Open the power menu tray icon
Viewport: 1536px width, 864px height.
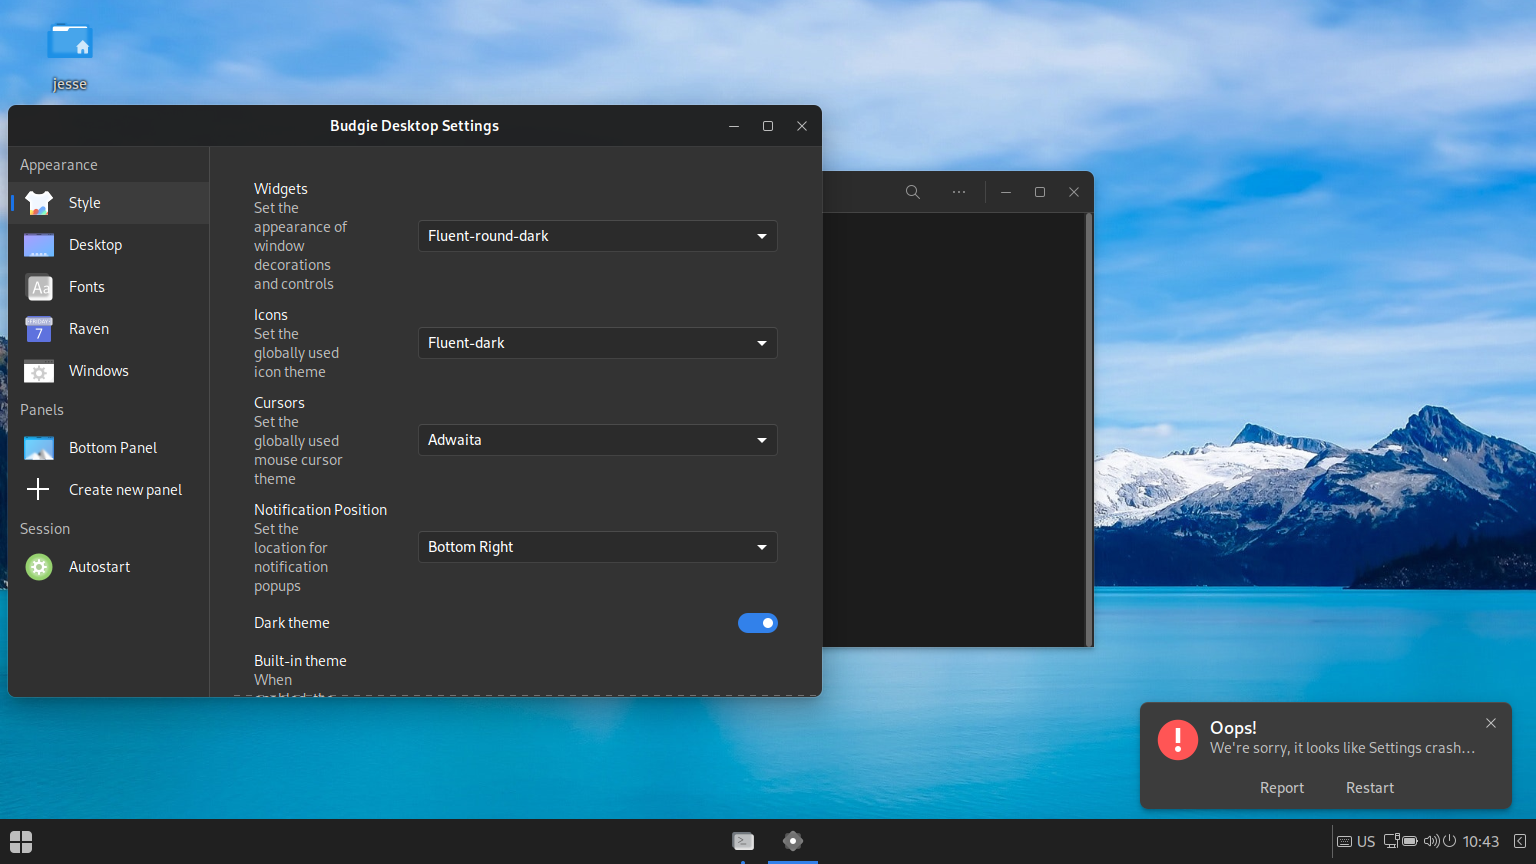(x=1449, y=841)
